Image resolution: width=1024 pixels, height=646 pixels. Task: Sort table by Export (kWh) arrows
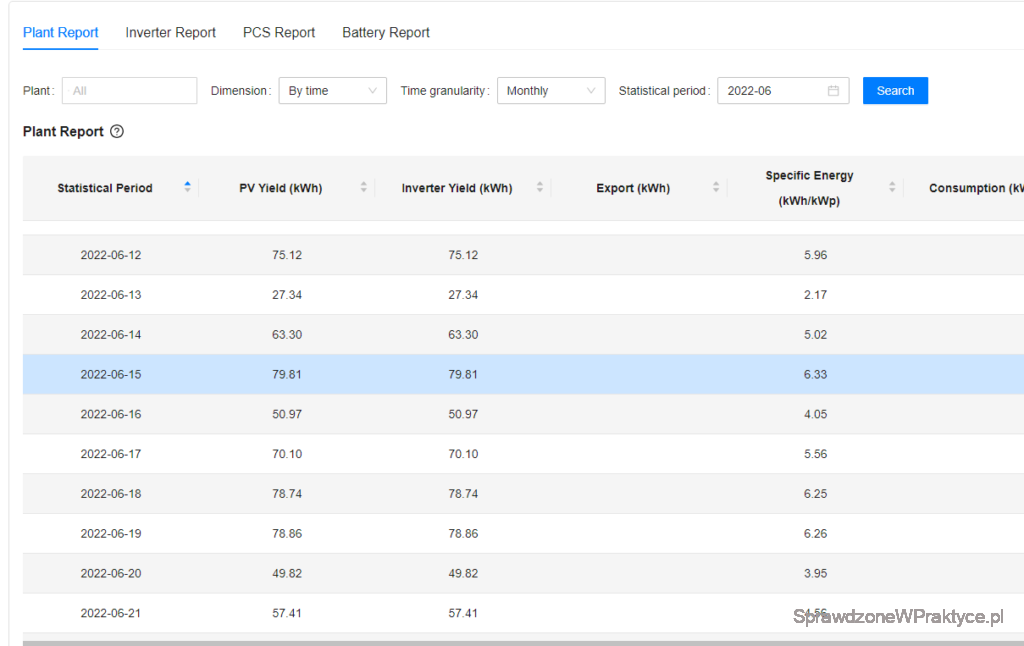click(716, 188)
